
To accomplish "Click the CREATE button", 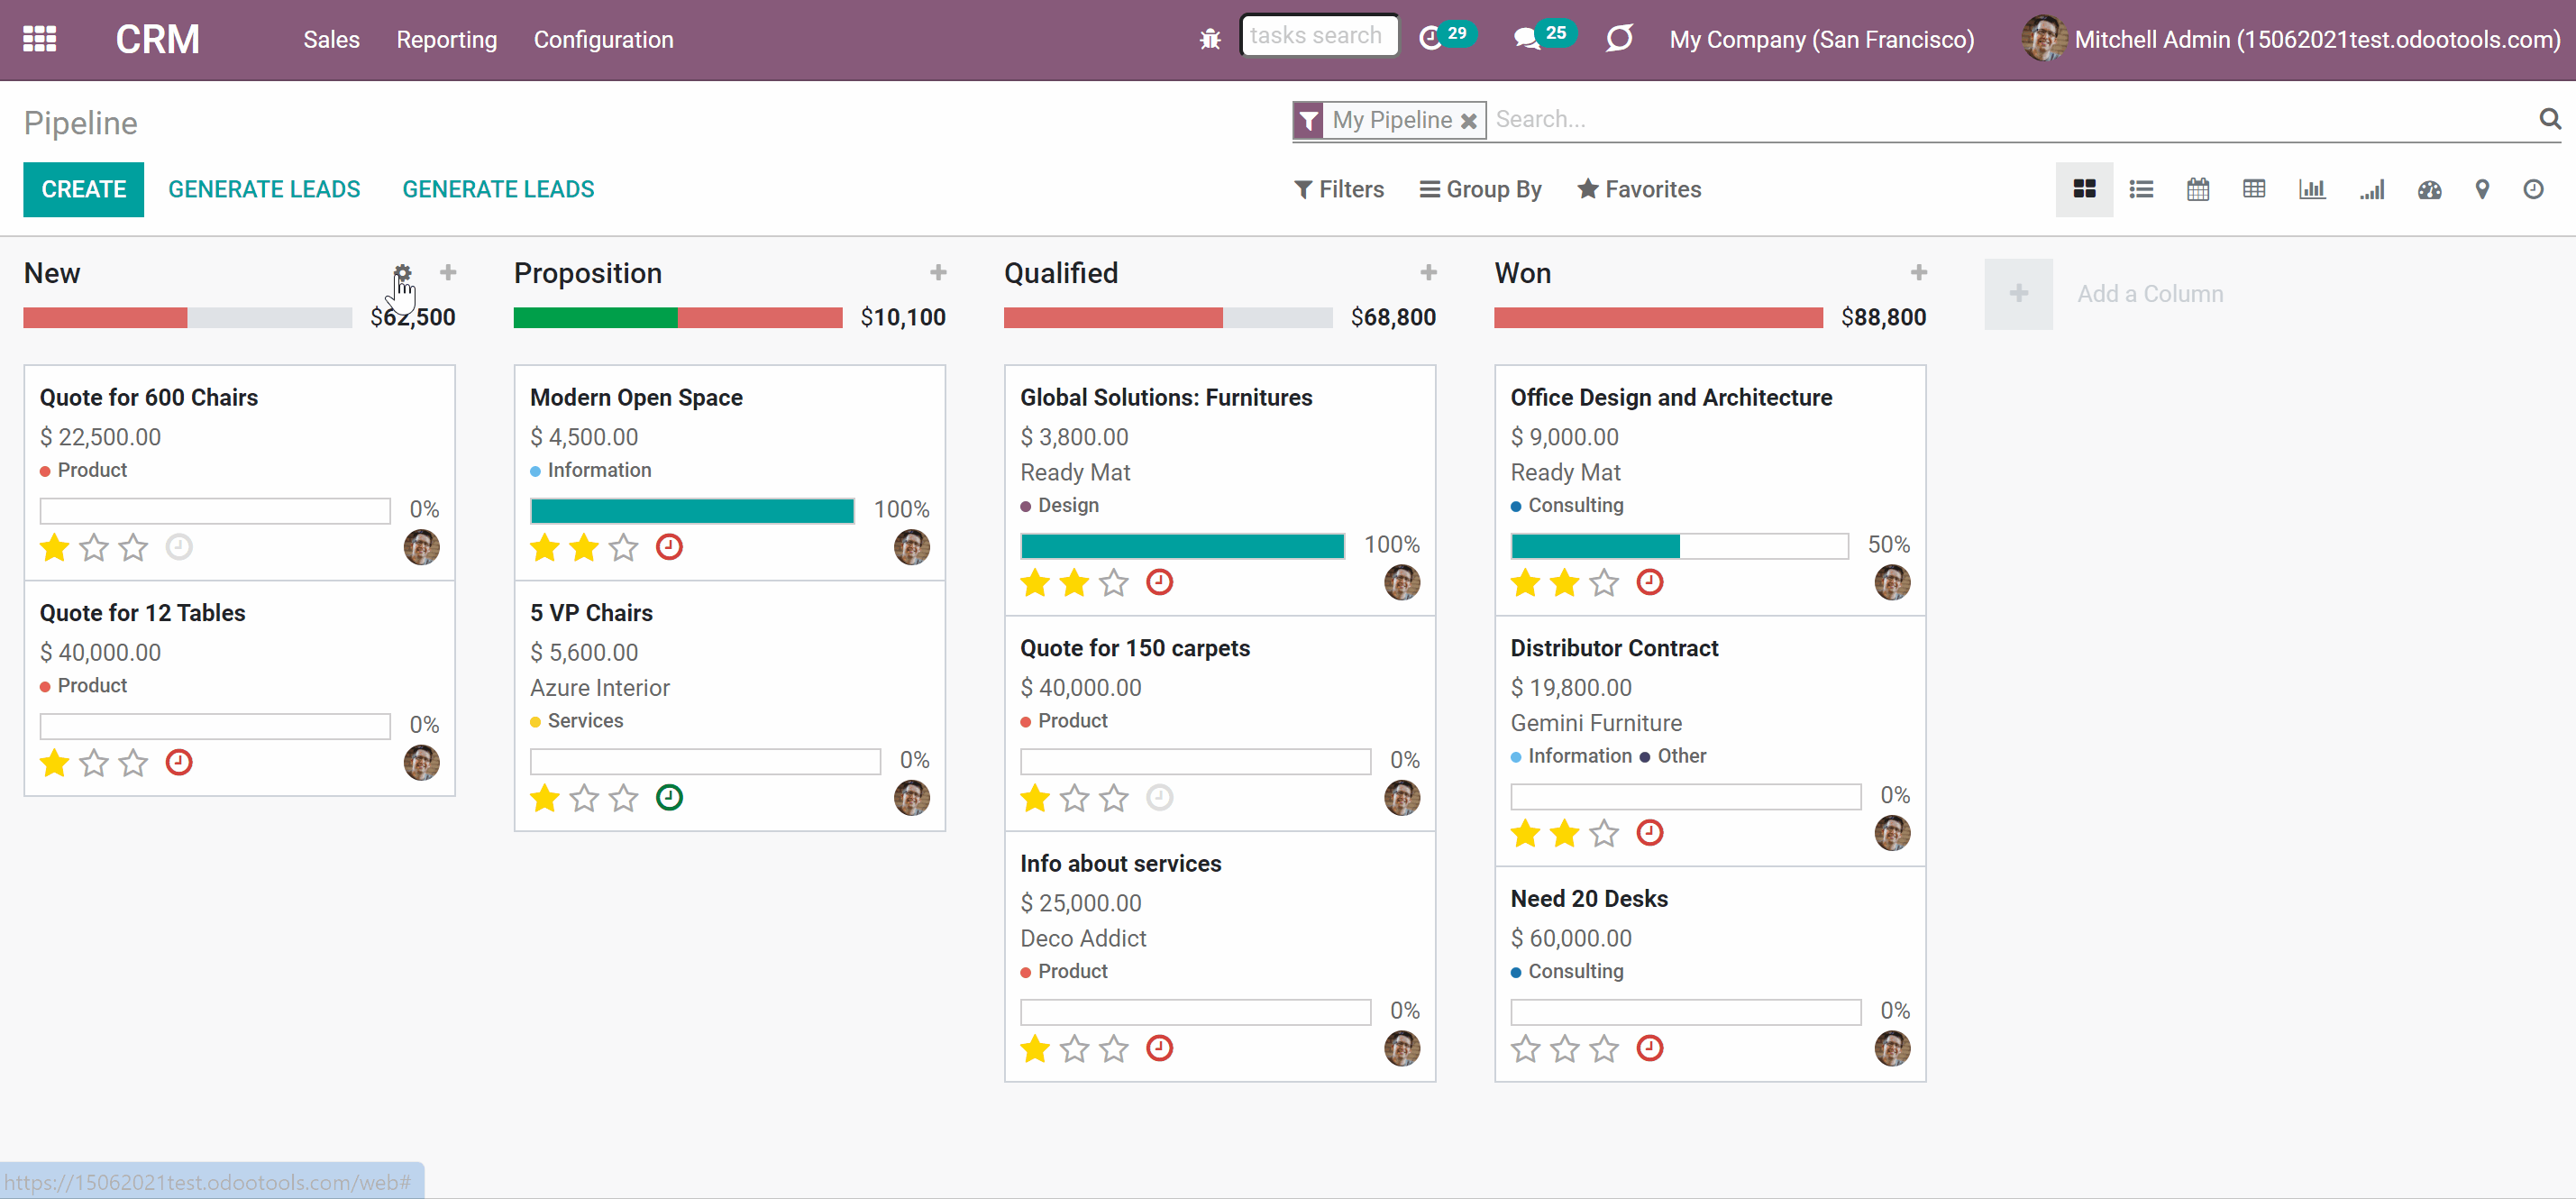I will (x=84, y=189).
